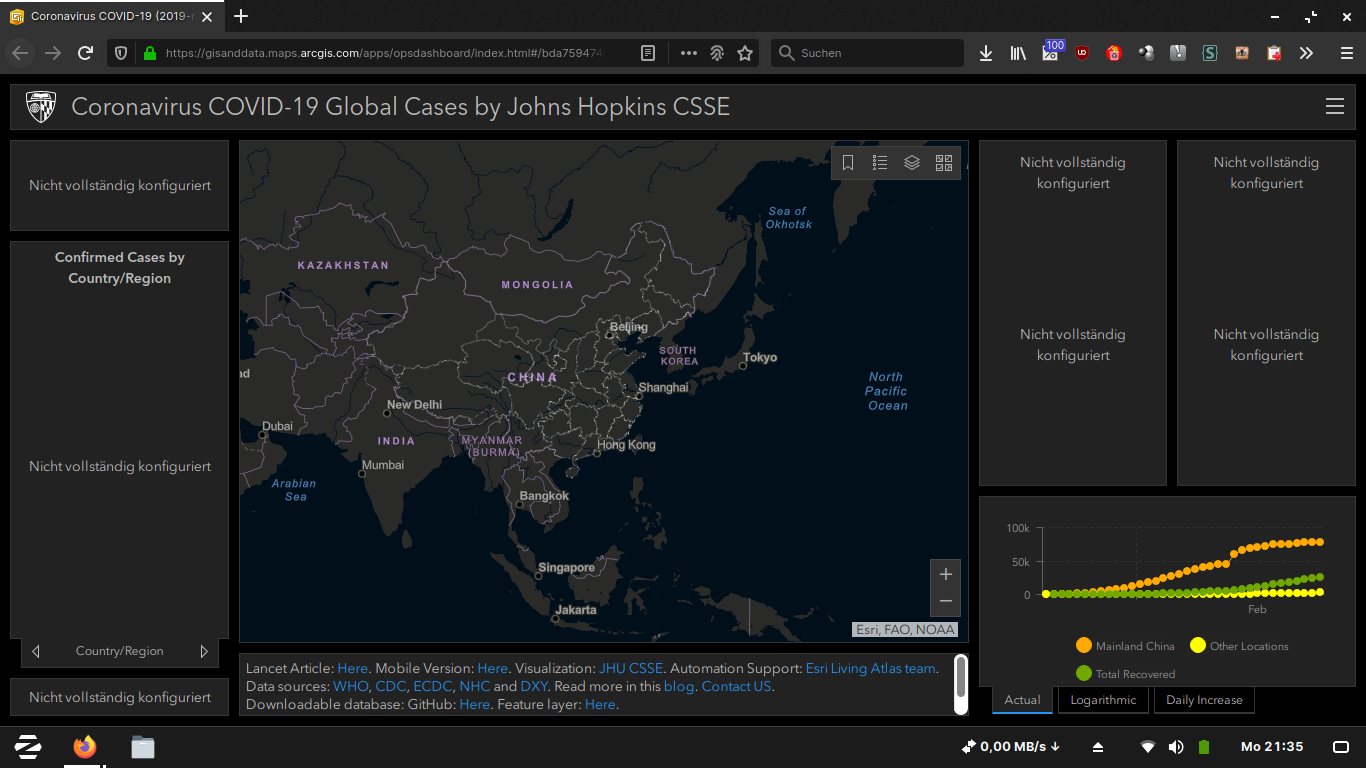Open the volume control in tray

pyautogui.click(x=1176, y=747)
